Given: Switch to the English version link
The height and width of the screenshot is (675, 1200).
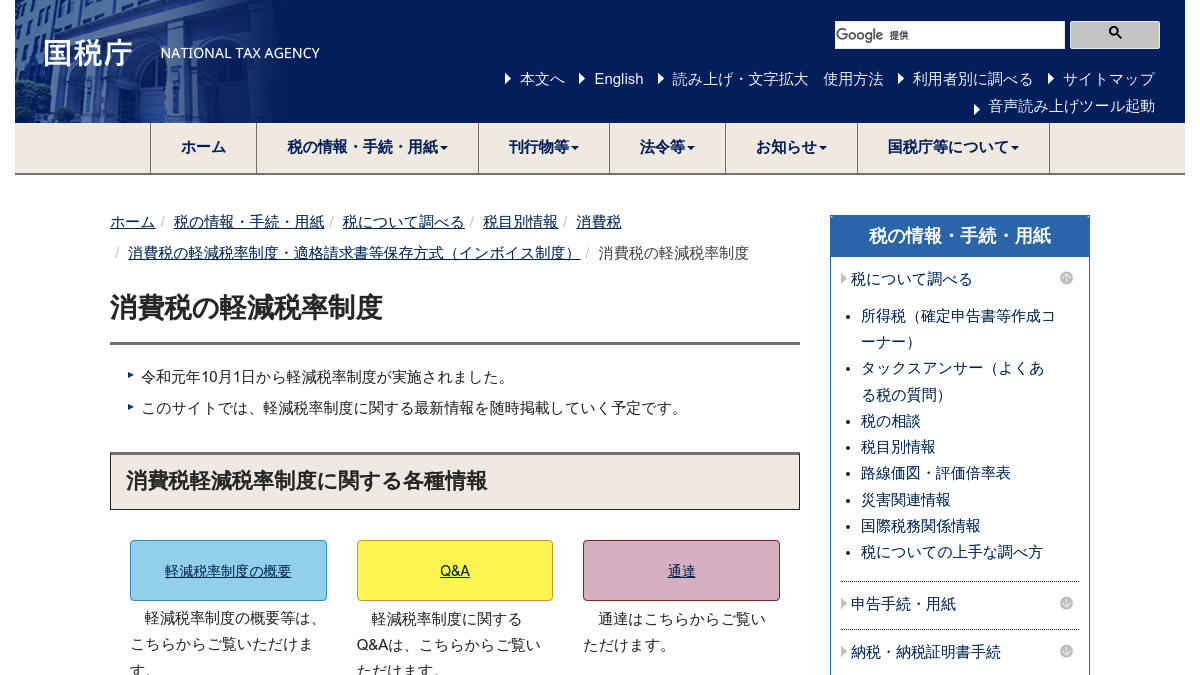Looking at the screenshot, I should (618, 79).
